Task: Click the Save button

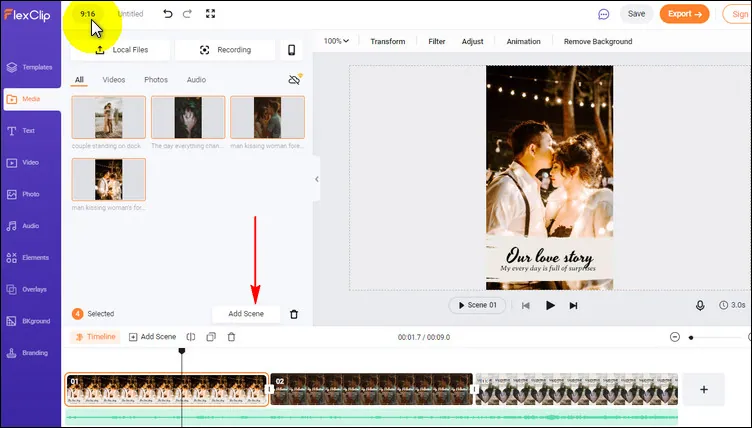Action: pyautogui.click(x=636, y=14)
